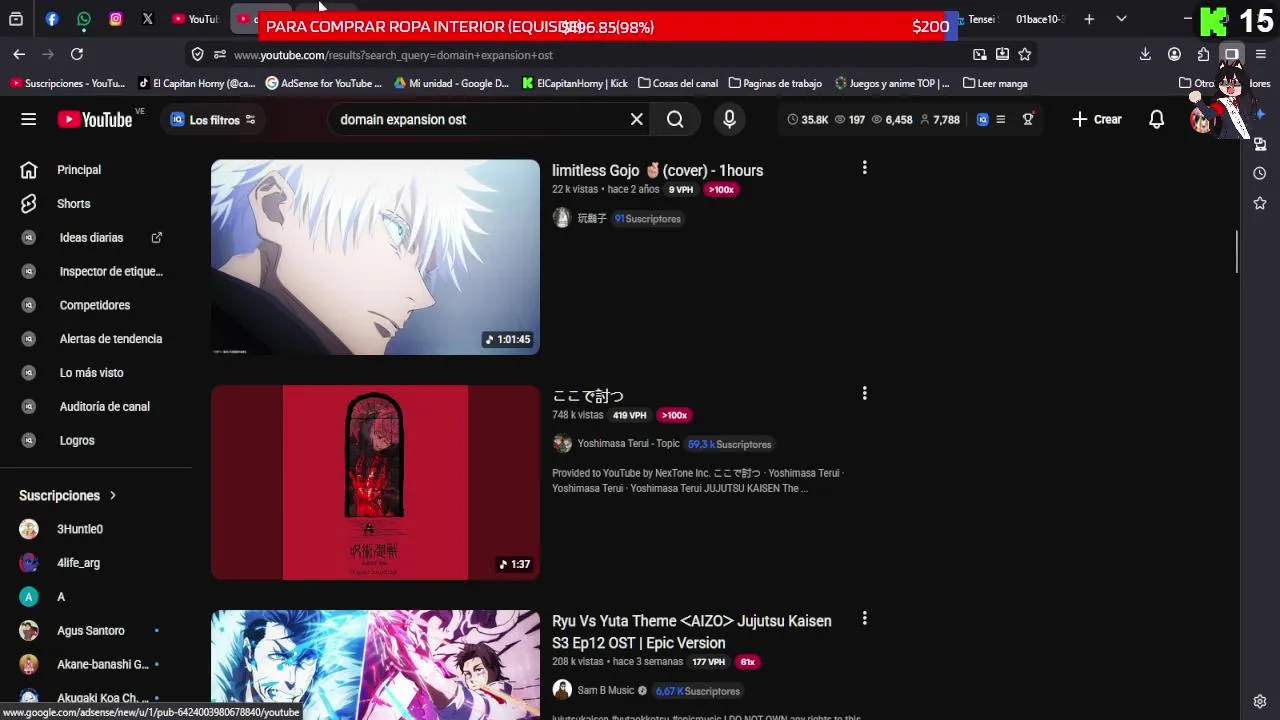Image resolution: width=1280 pixels, height=720 pixels.
Task: Switch to the pinned WhatsApp tab
Action: click(84, 19)
